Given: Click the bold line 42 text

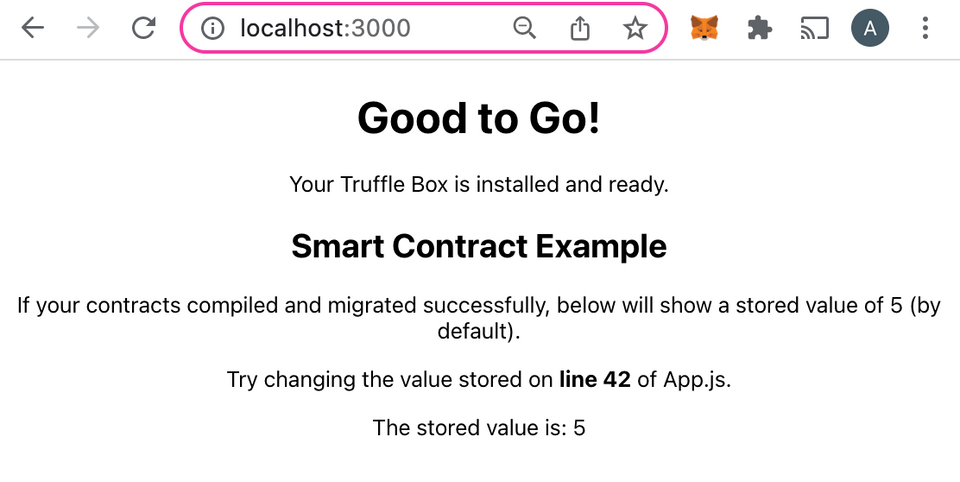Looking at the screenshot, I should [595, 380].
